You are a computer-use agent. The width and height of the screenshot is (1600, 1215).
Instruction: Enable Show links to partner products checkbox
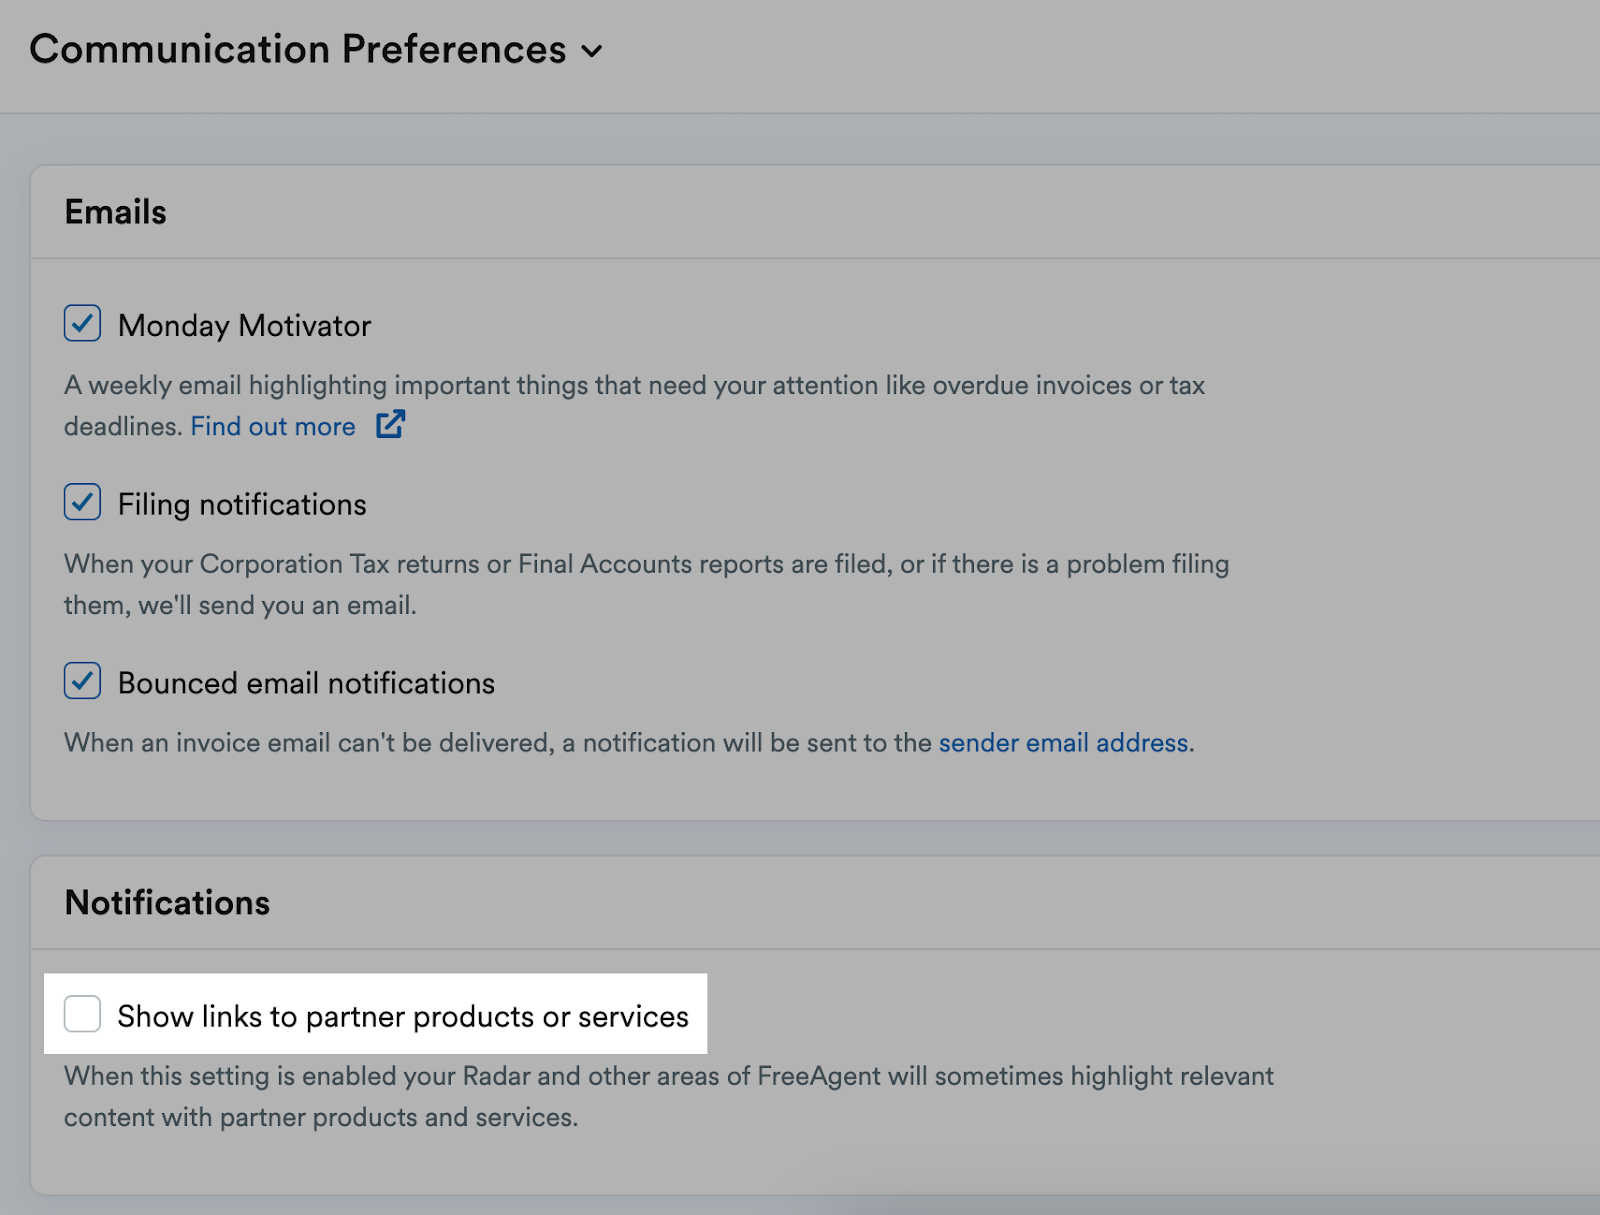point(82,1014)
